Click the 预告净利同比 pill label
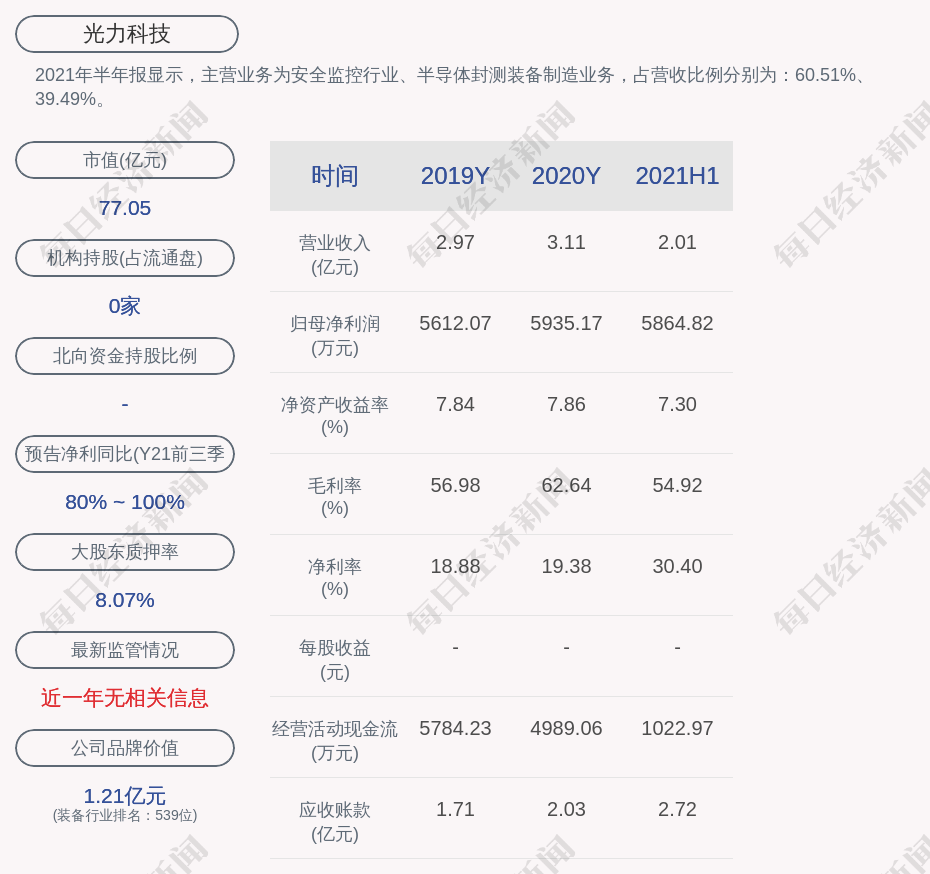 [x=125, y=454]
